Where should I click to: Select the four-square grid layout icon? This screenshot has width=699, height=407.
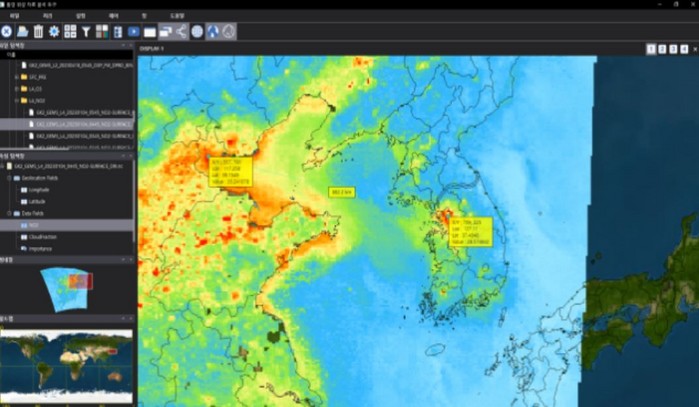70,32
